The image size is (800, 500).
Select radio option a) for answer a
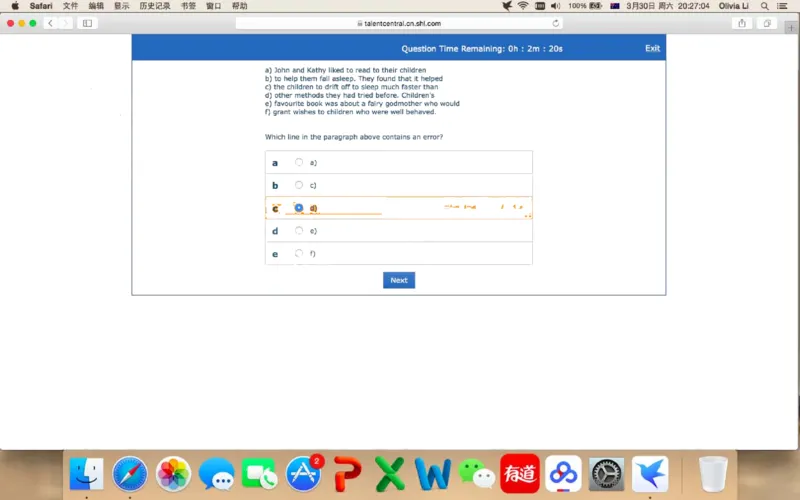coord(299,162)
